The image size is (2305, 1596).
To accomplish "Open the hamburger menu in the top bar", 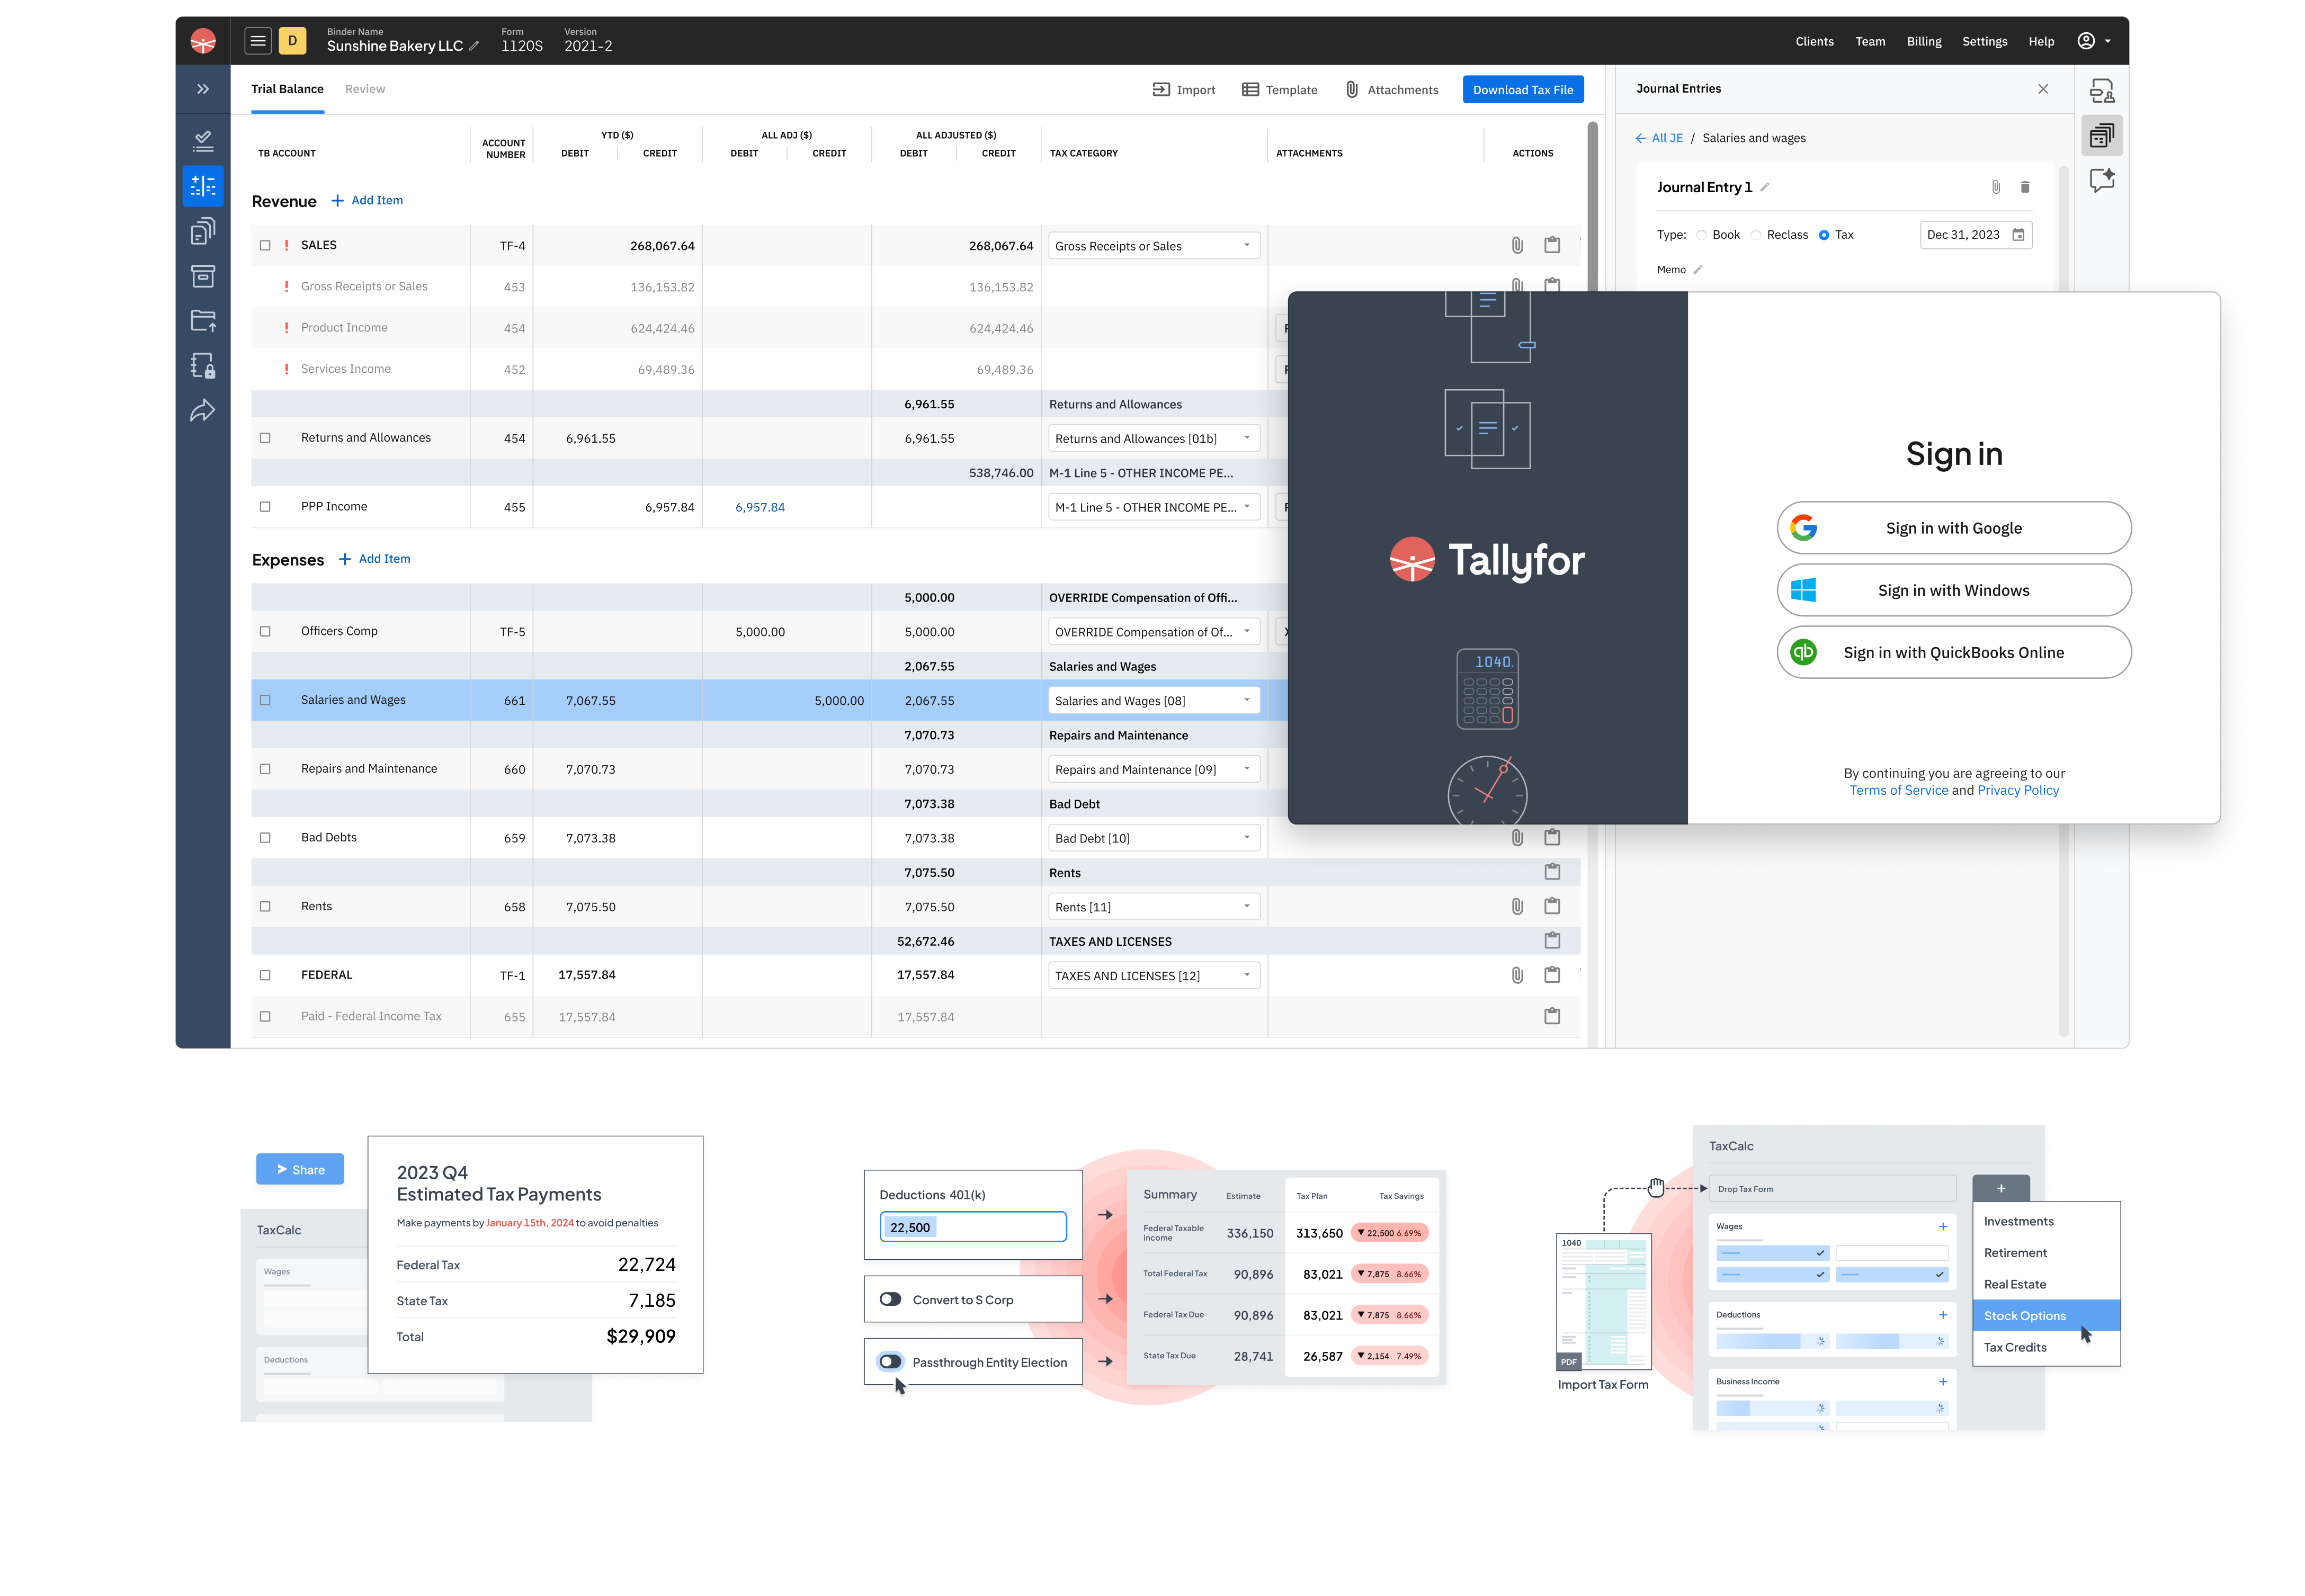I will pyautogui.click(x=258, y=41).
